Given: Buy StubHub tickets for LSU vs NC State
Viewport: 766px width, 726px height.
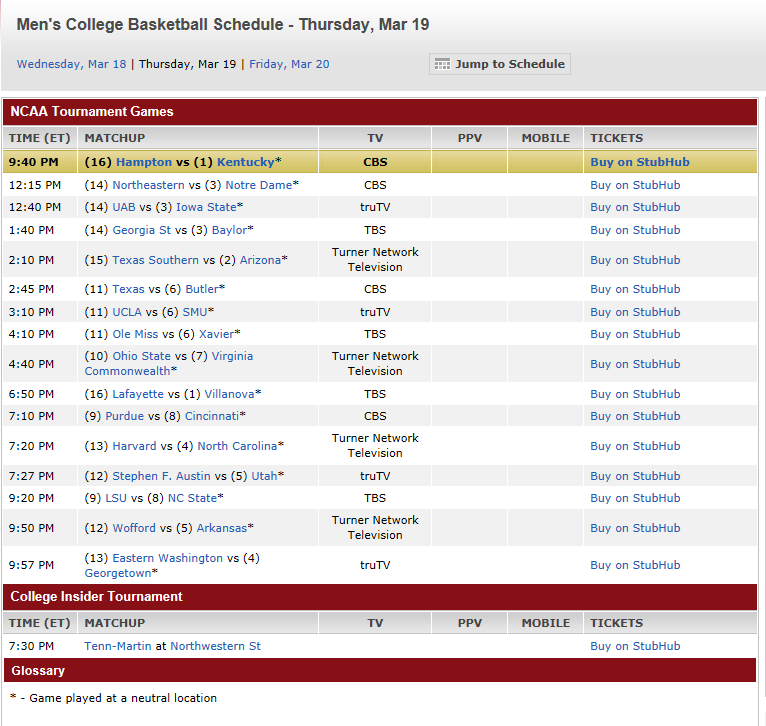Looking at the screenshot, I should coord(635,498).
